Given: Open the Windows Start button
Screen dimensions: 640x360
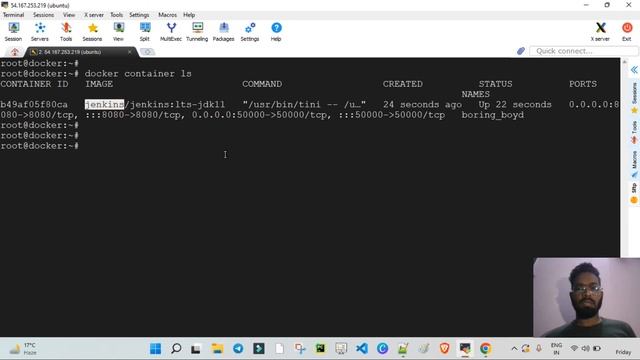Looking at the screenshot, I should [x=156, y=349].
